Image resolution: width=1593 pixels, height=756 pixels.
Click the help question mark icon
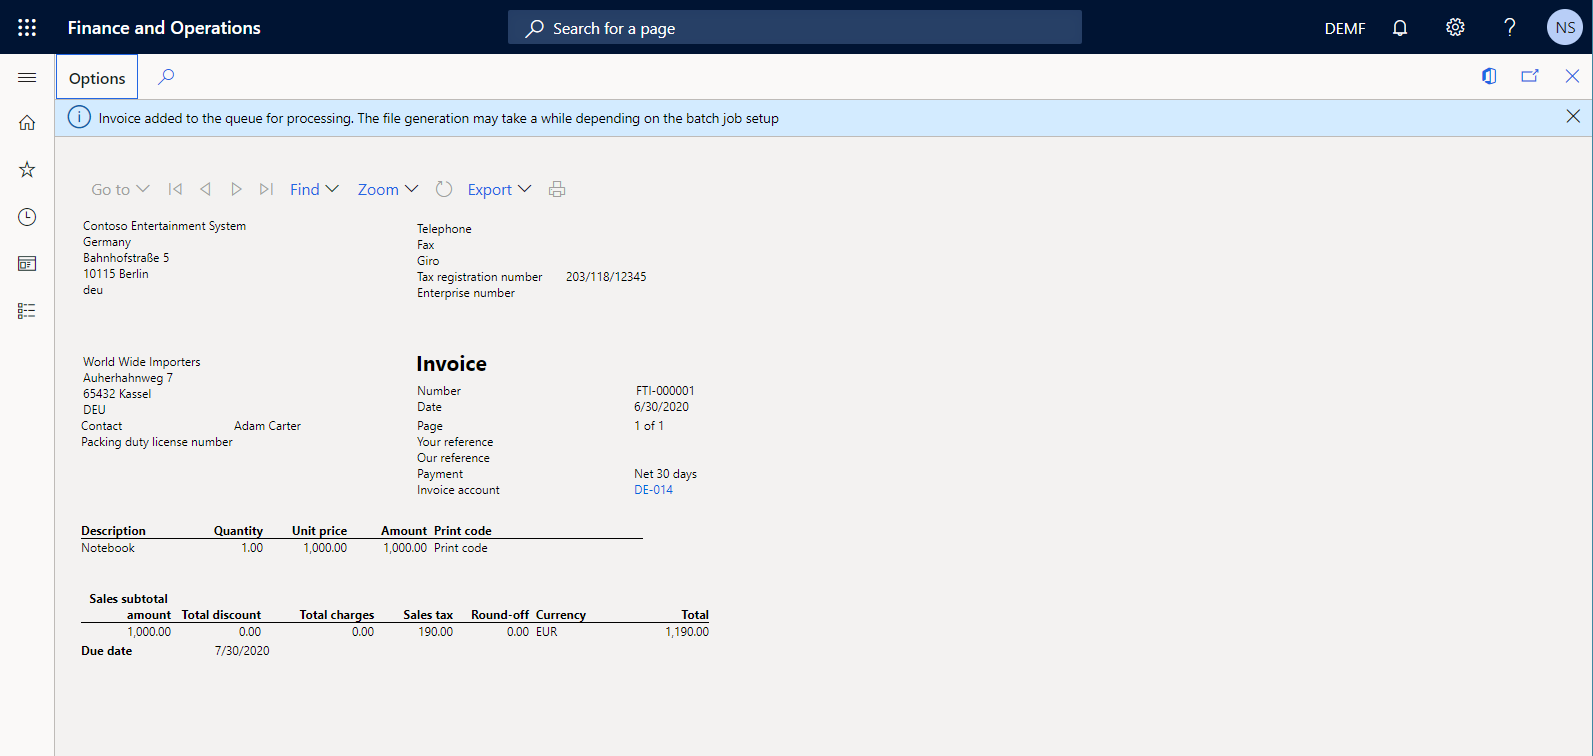click(1510, 28)
